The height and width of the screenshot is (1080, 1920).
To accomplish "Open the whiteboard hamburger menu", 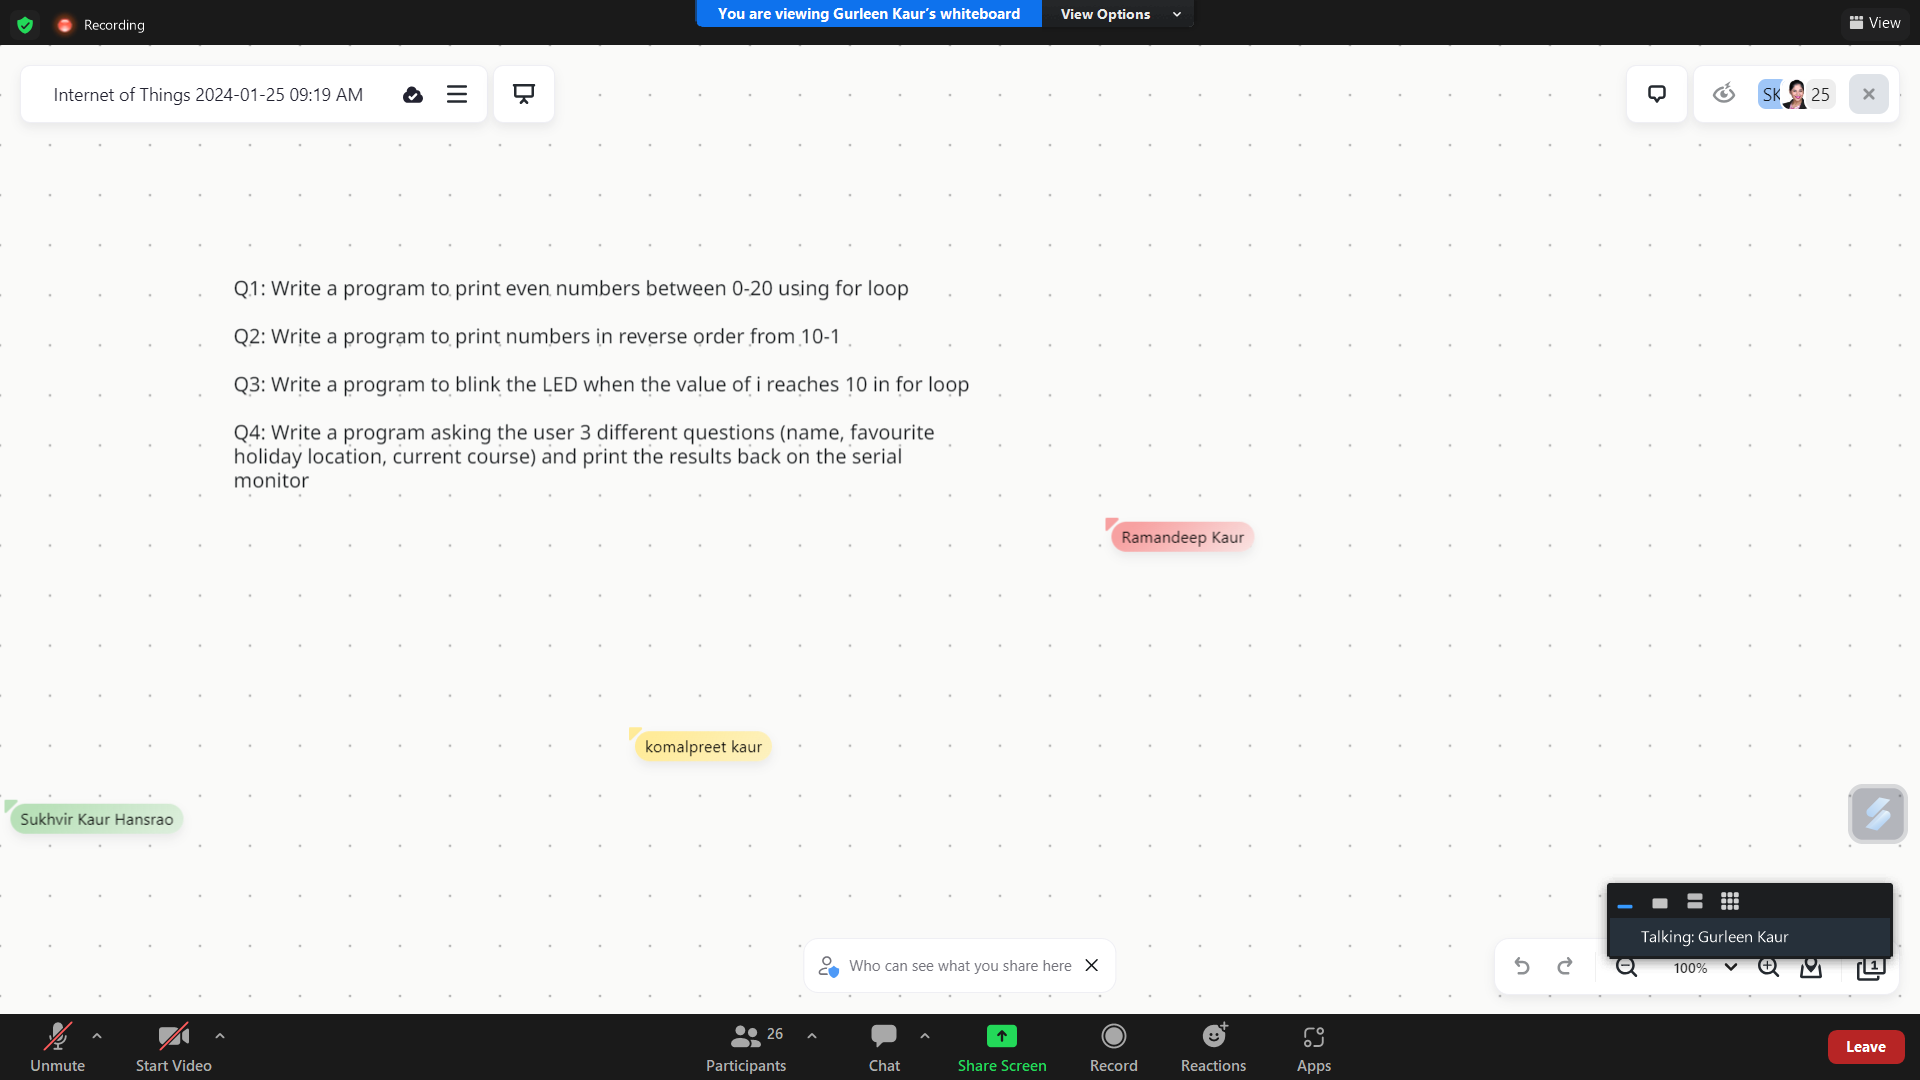I will coord(457,94).
